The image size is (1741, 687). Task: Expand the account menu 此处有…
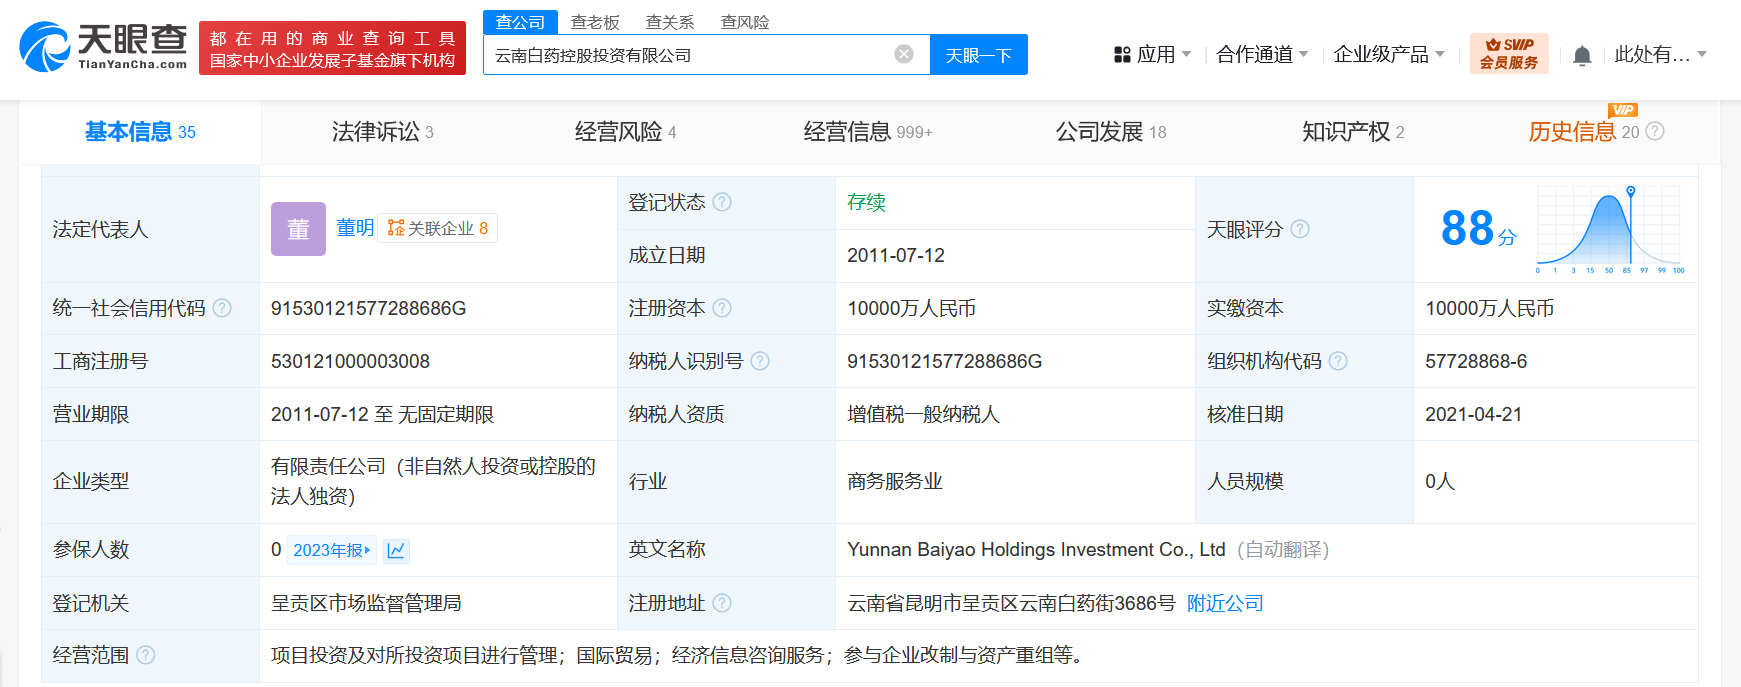1660,55
